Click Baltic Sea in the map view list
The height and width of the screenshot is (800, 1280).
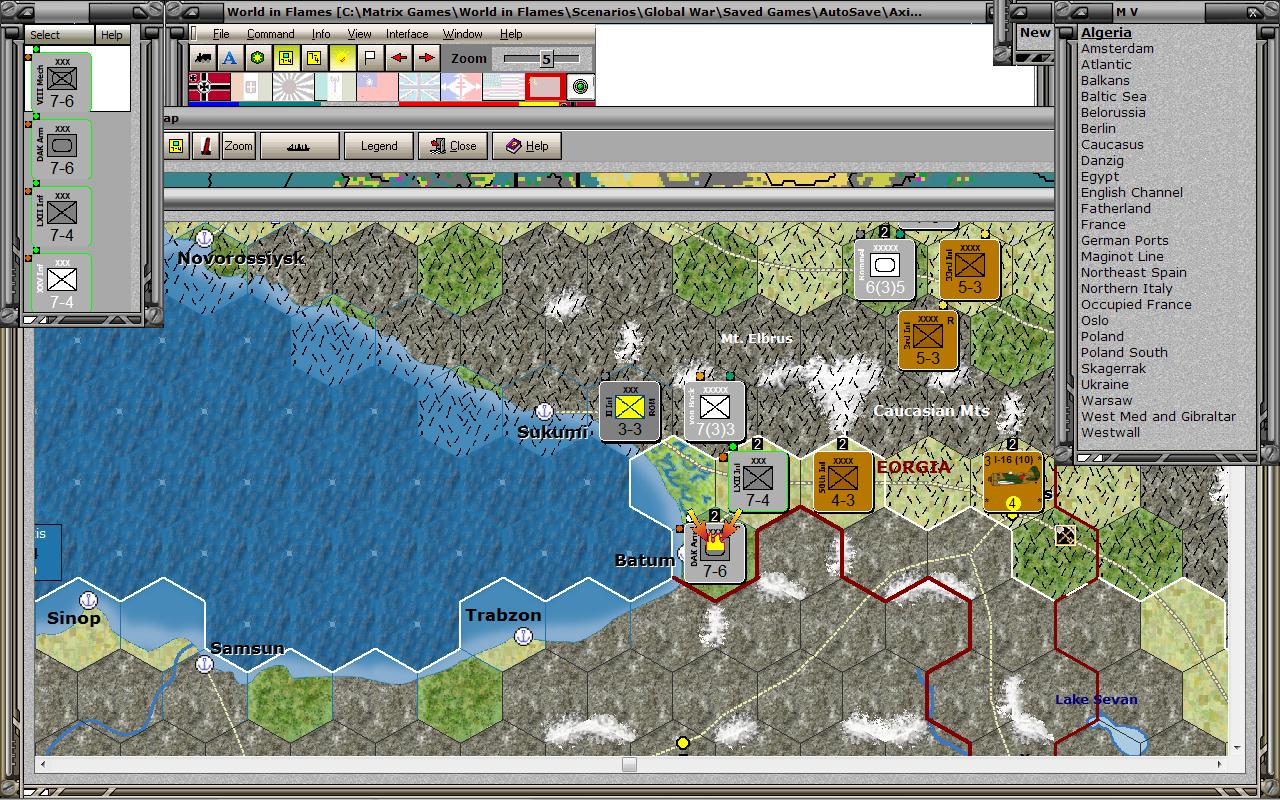click(x=1114, y=97)
